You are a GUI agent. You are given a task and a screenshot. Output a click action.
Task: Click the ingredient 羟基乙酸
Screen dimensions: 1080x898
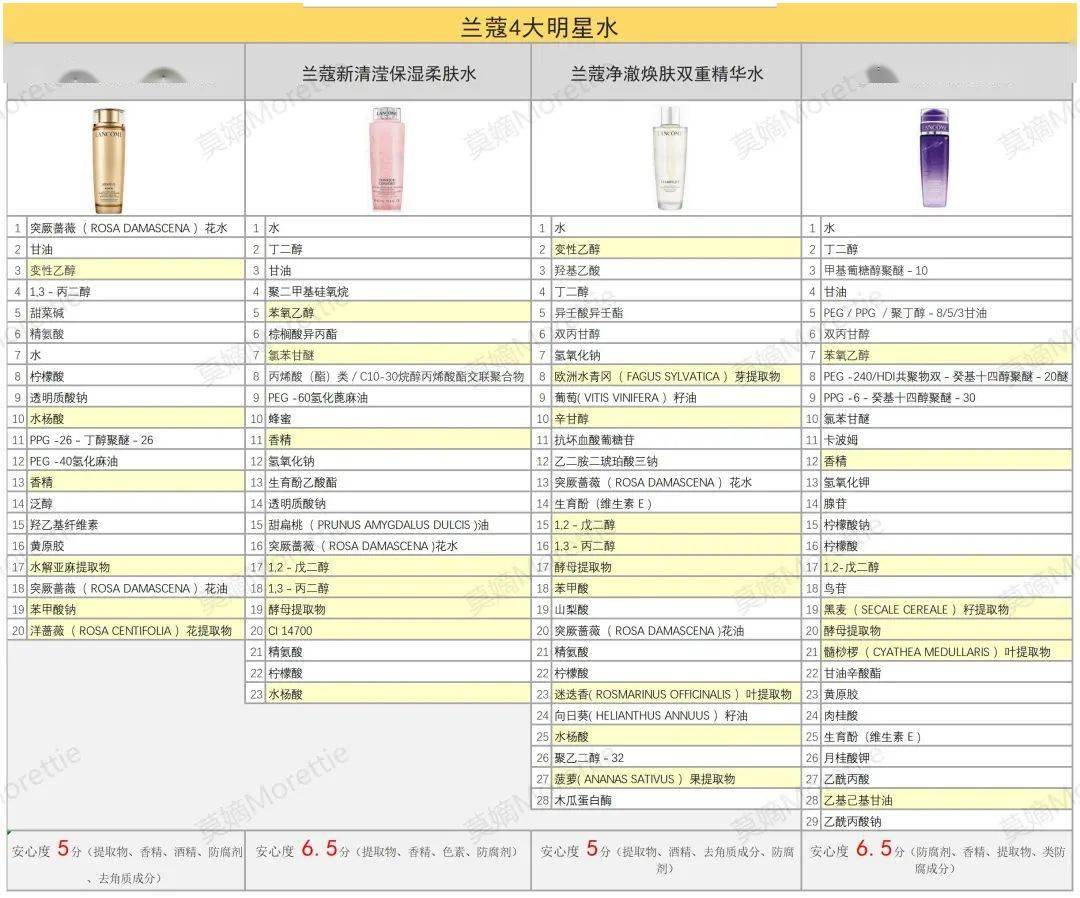[577, 271]
